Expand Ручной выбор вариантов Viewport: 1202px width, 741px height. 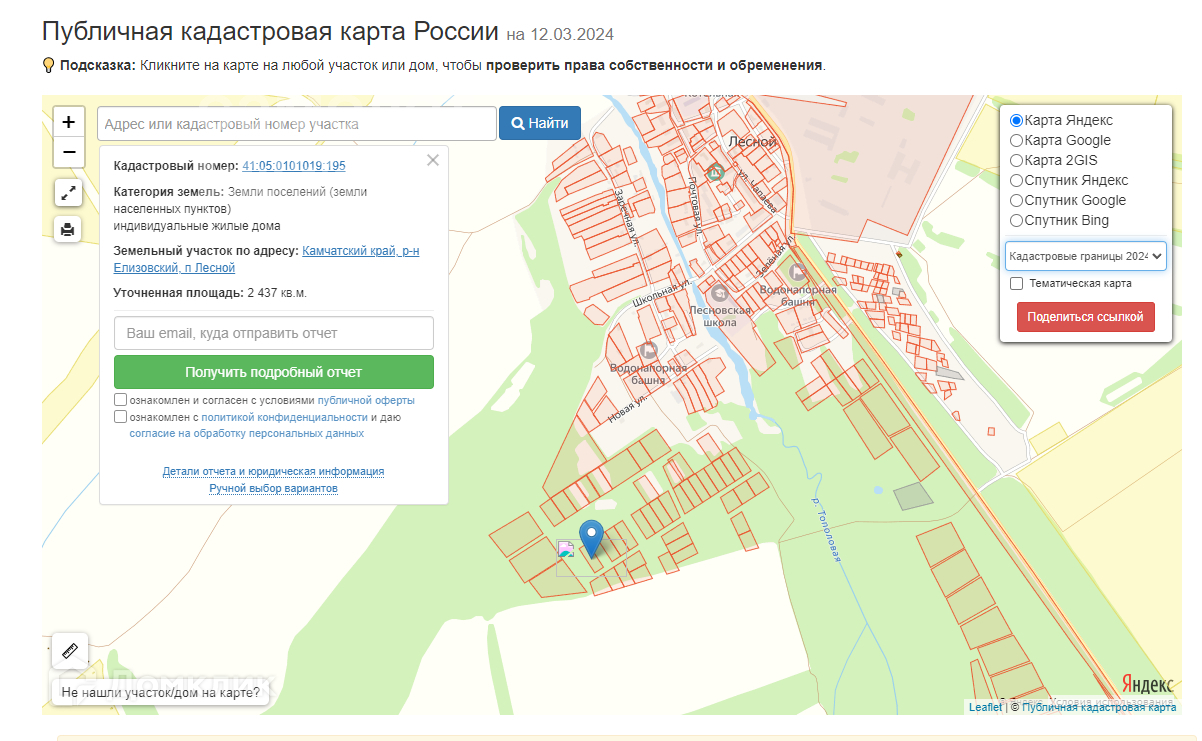tap(273, 488)
